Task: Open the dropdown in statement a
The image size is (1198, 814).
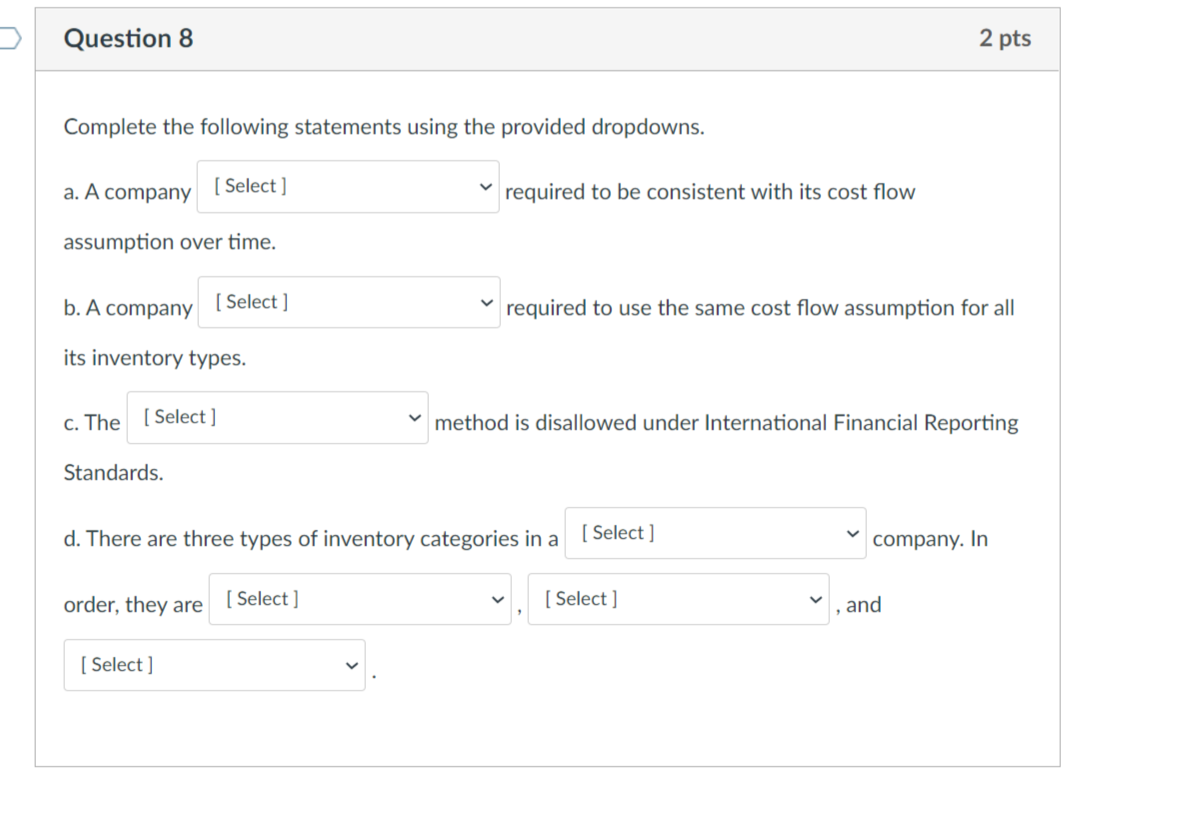Action: coord(348,186)
